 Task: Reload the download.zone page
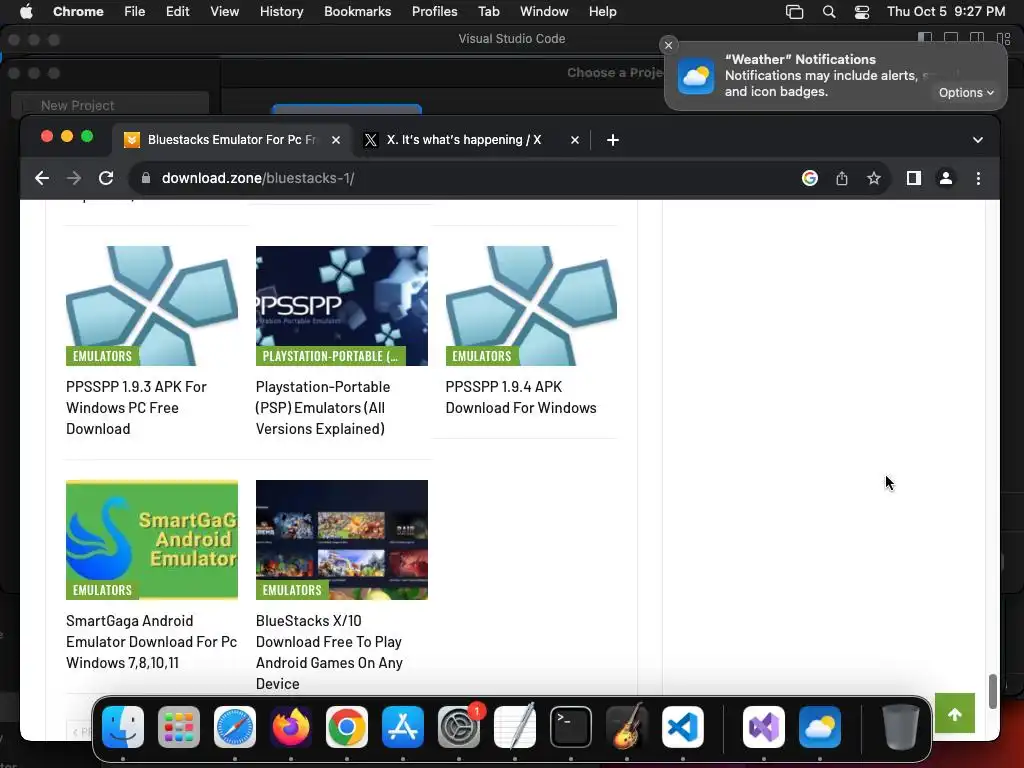tap(106, 178)
